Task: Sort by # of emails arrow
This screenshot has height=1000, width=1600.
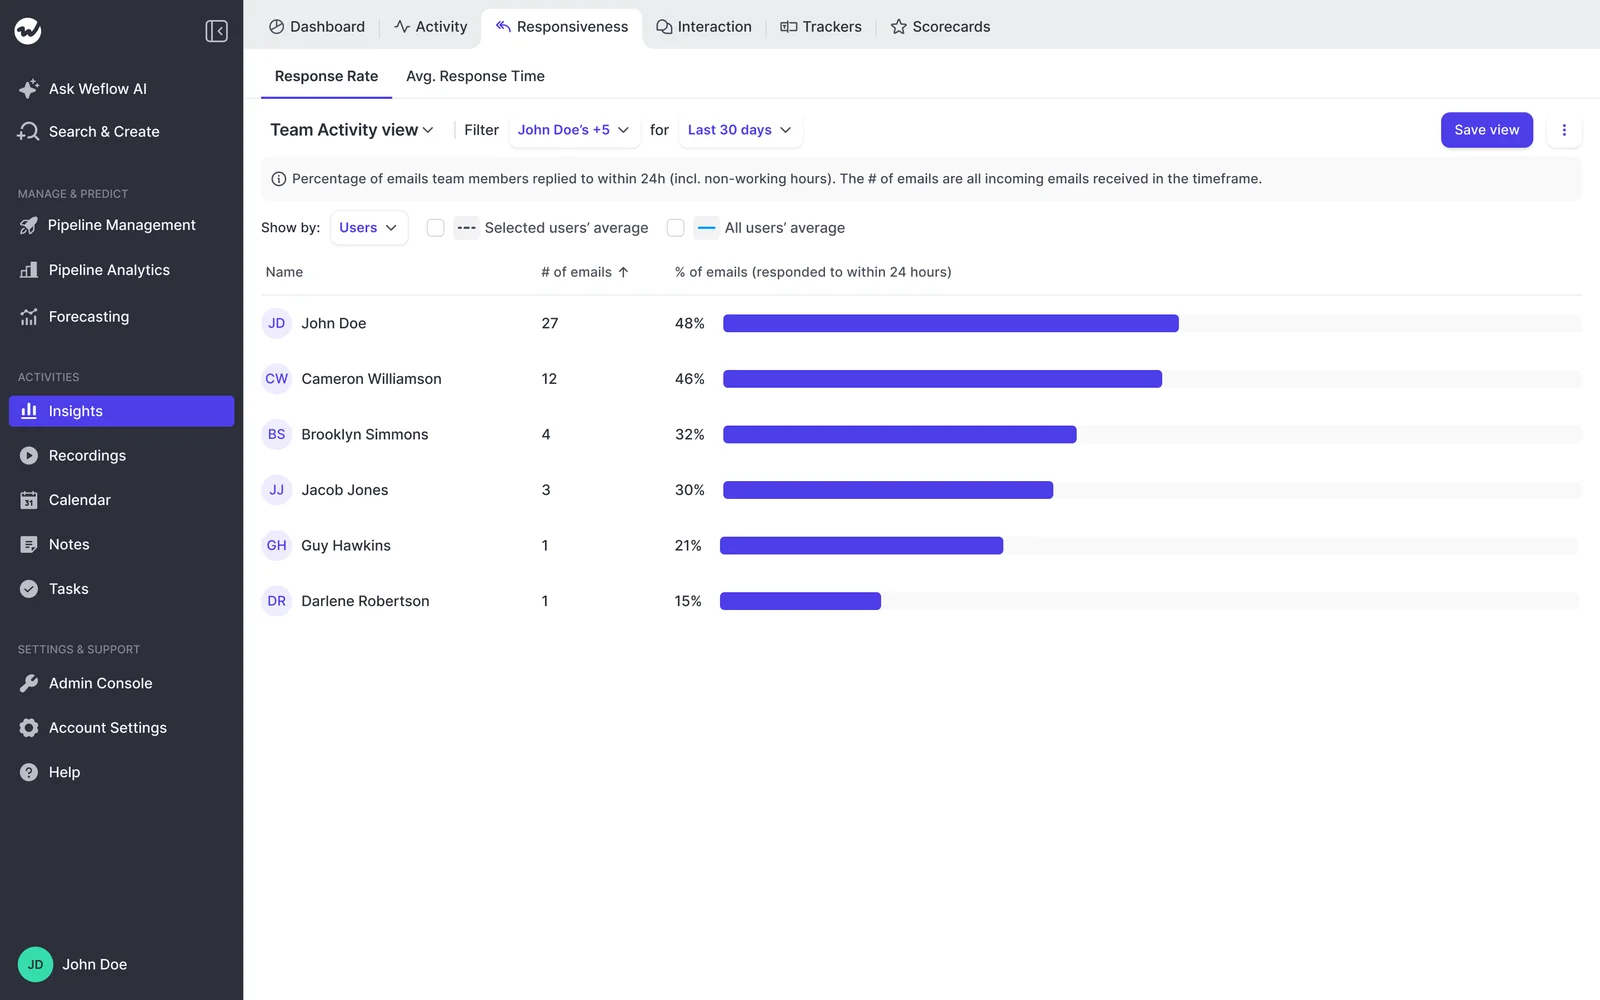Action: (623, 272)
